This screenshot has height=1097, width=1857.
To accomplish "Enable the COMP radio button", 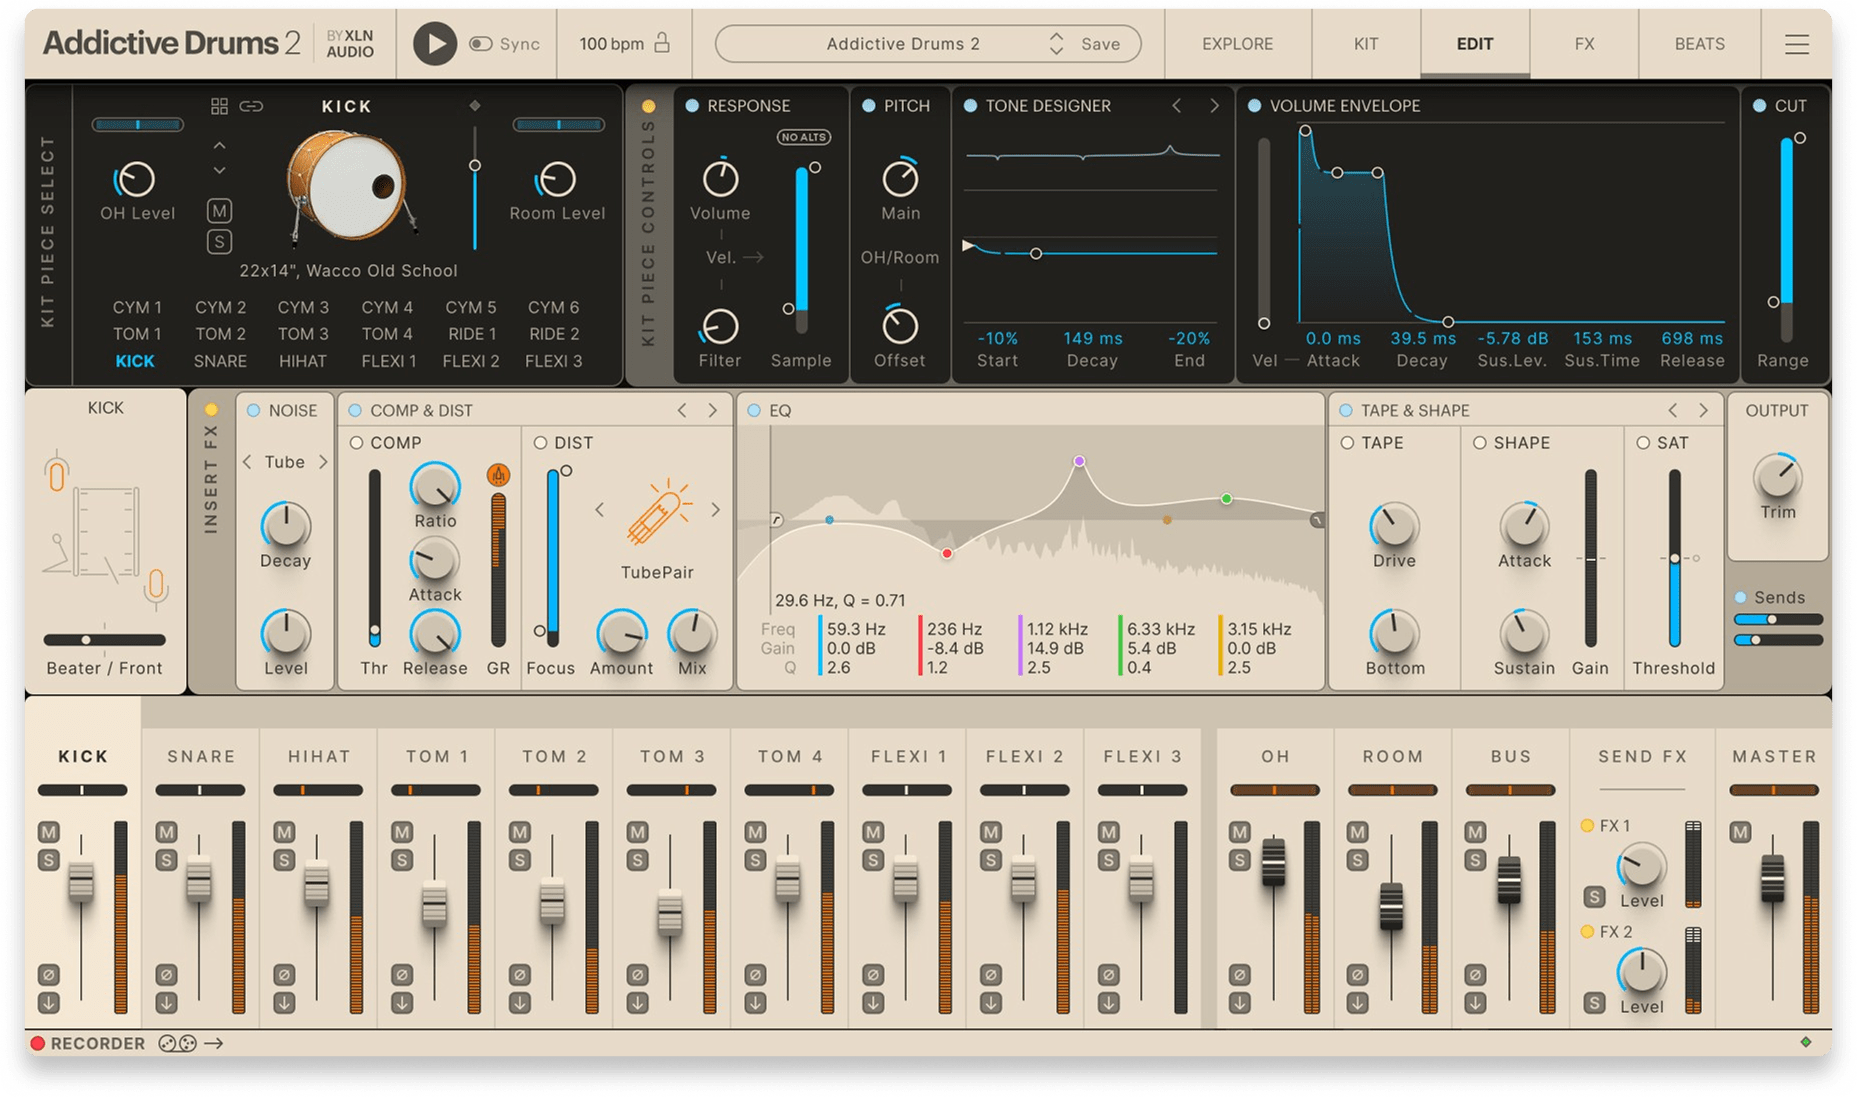I will 357,443.
